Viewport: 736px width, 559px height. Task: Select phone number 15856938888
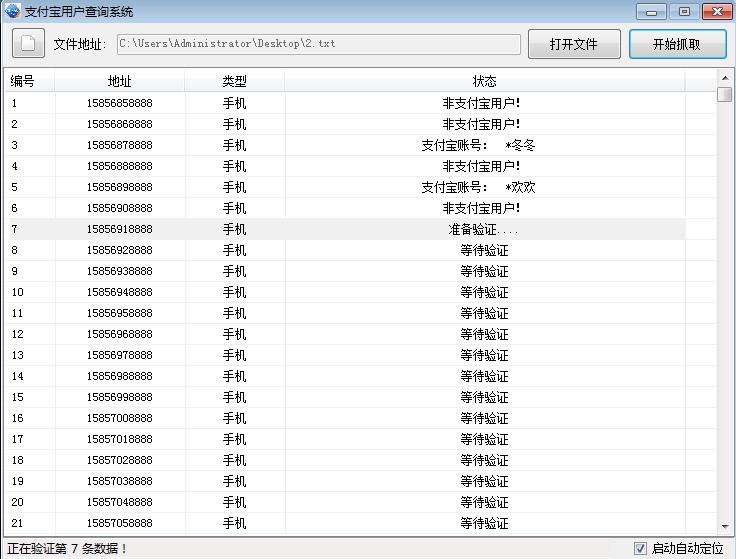point(119,271)
